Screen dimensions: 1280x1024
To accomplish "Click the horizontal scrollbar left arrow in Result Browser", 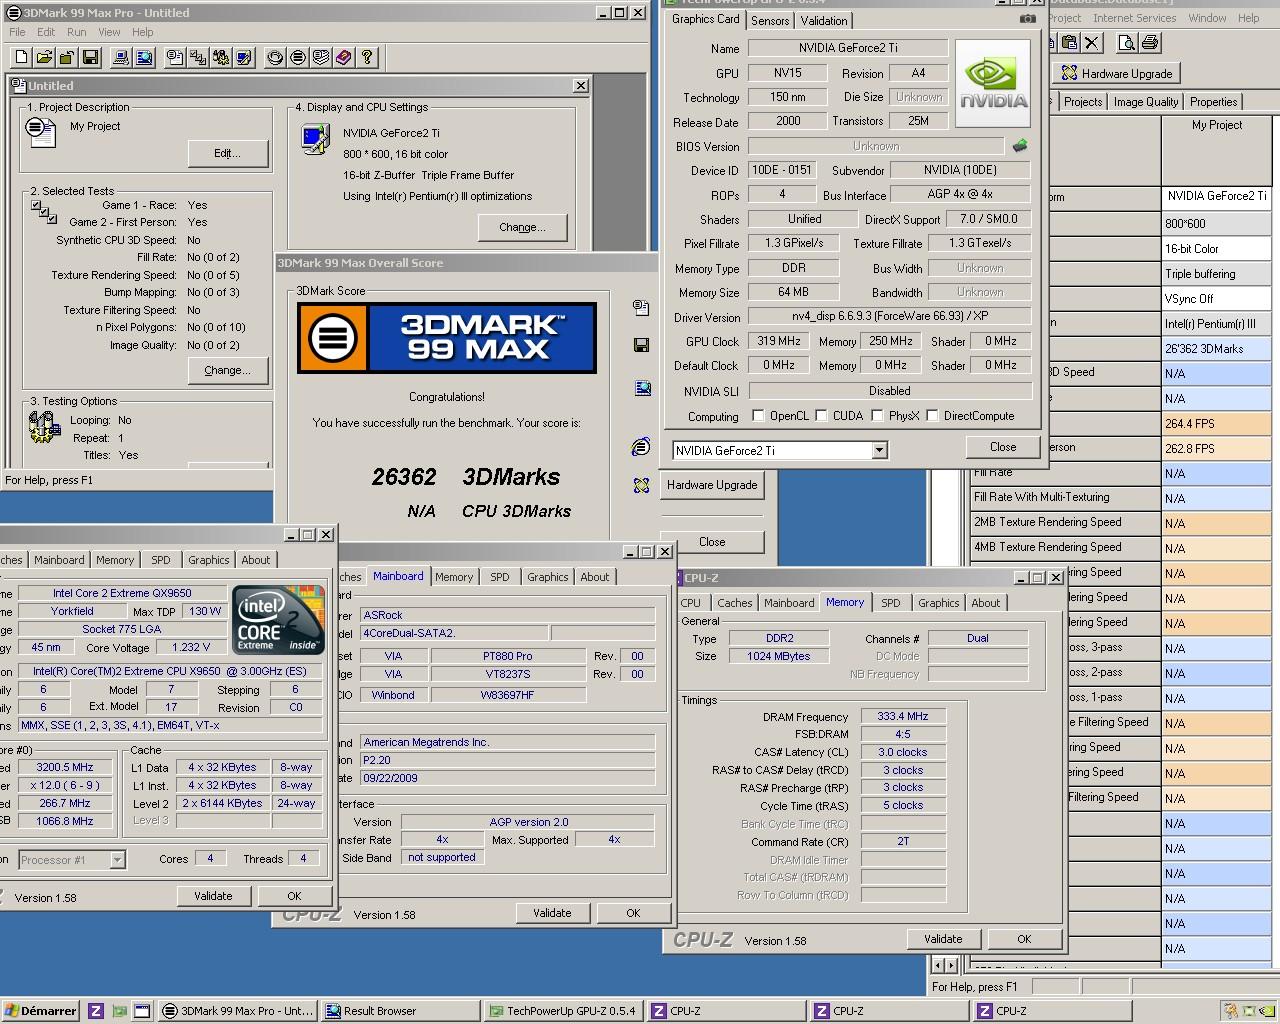I will click(x=938, y=965).
